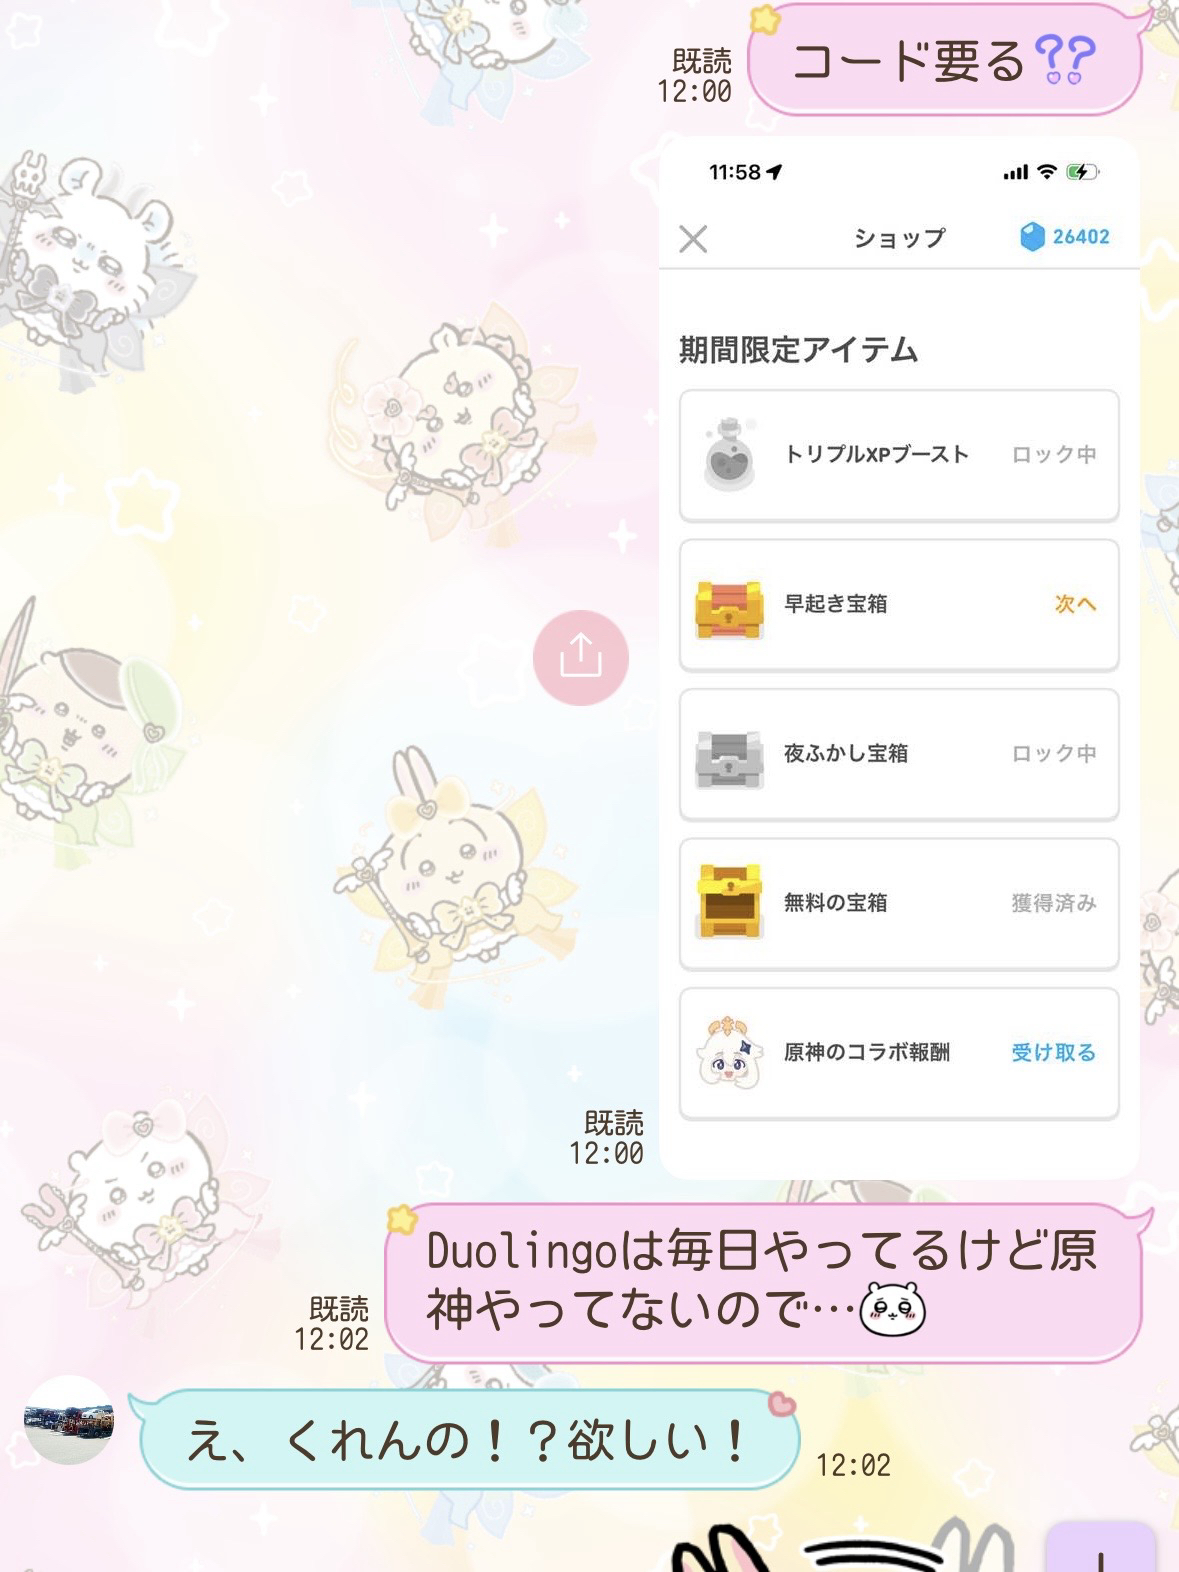Select the Duolingoは毎日 message bubble

pyautogui.click(x=764, y=1282)
